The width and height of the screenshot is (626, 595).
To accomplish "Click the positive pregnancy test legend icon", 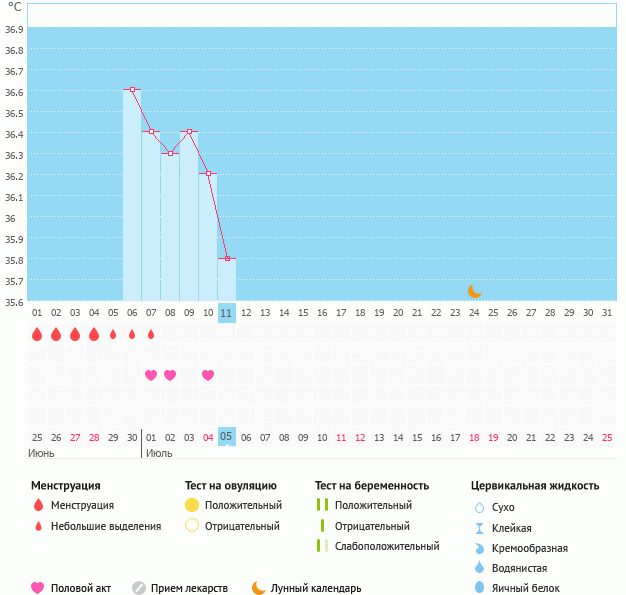I will 322,505.
